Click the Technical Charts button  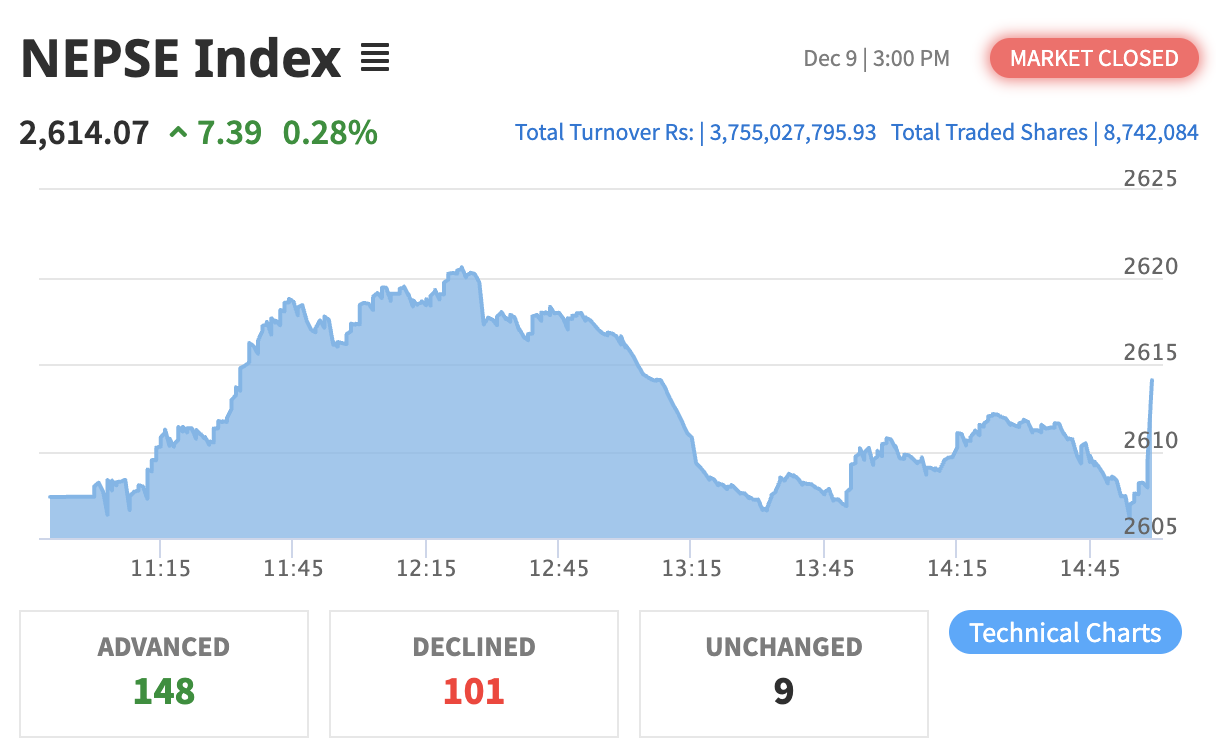(1065, 633)
